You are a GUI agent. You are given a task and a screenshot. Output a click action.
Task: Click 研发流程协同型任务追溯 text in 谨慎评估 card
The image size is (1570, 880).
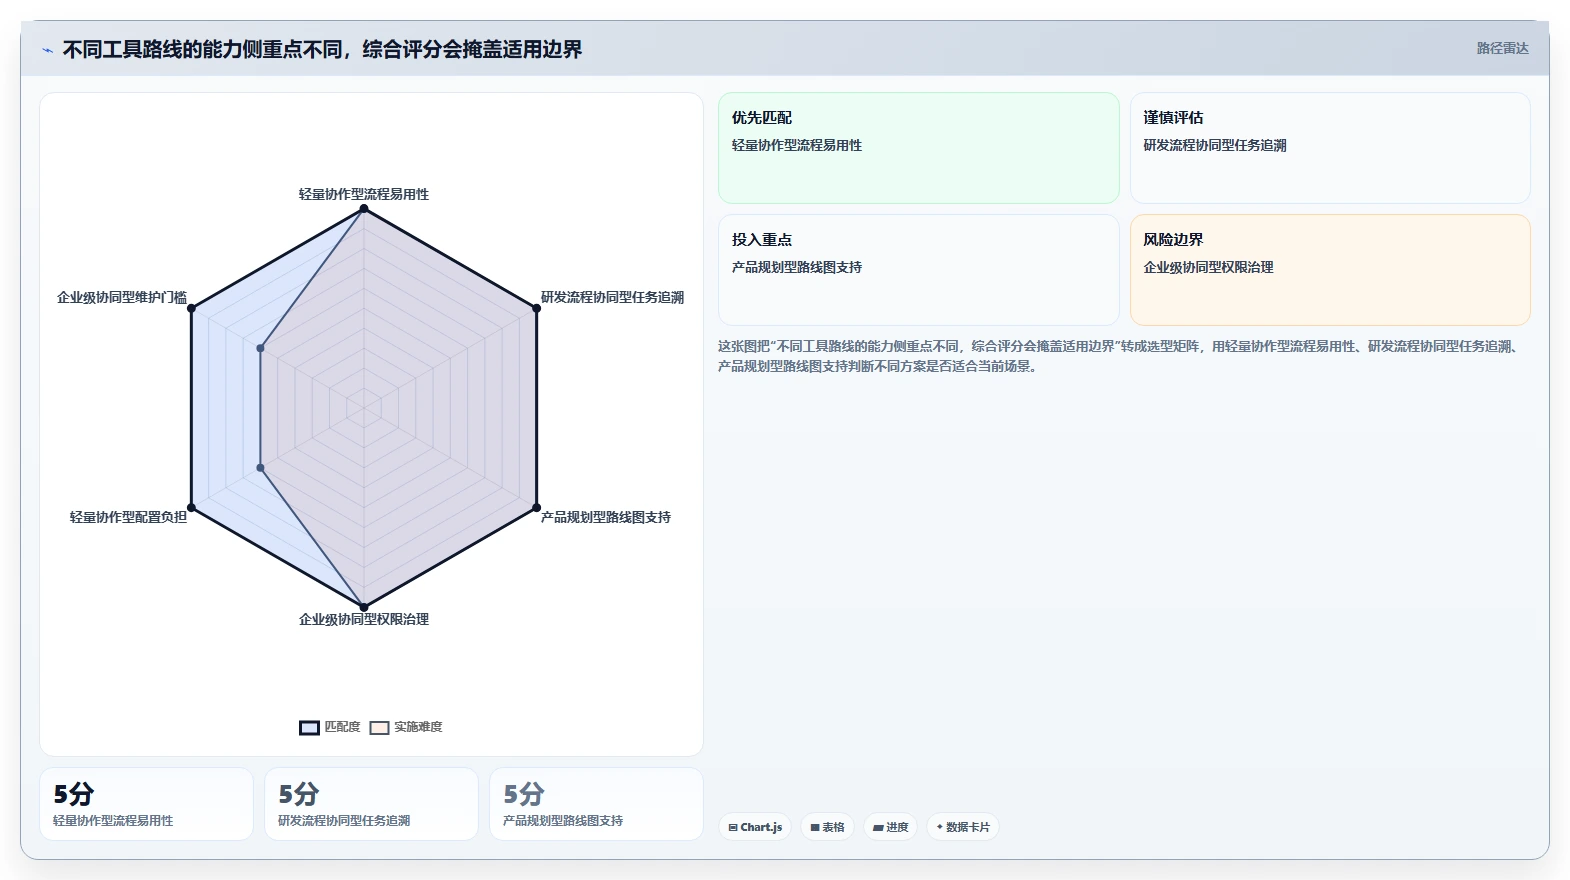pos(1215,145)
